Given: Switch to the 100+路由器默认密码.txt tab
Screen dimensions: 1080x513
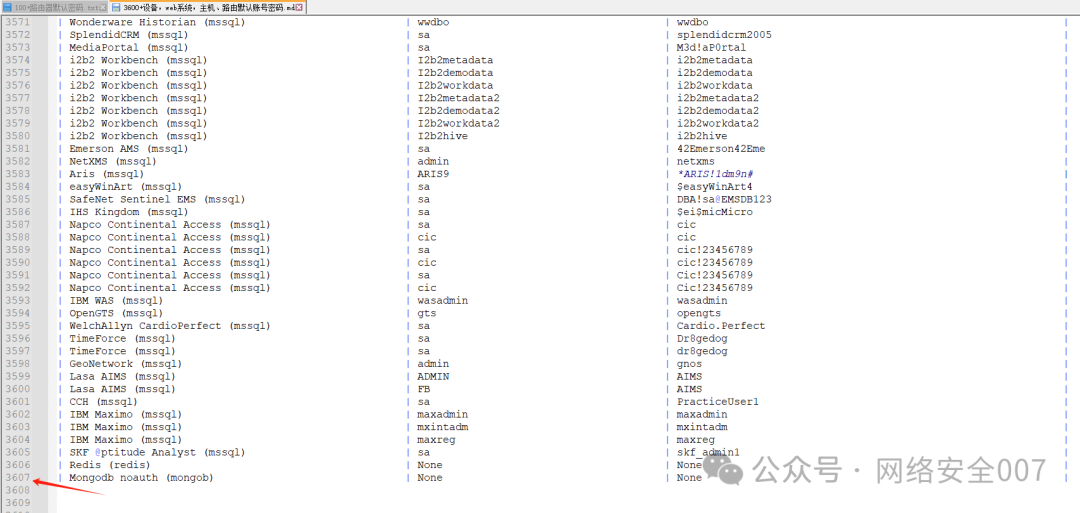Looking at the screenshot, I should coord(54,7).
